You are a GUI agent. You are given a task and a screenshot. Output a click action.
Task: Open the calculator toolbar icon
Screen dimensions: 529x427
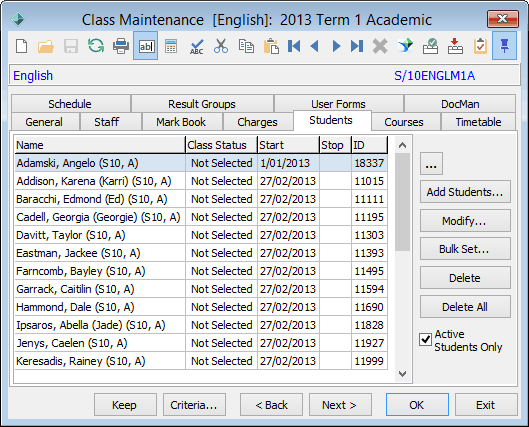click(x=171, y=46)
